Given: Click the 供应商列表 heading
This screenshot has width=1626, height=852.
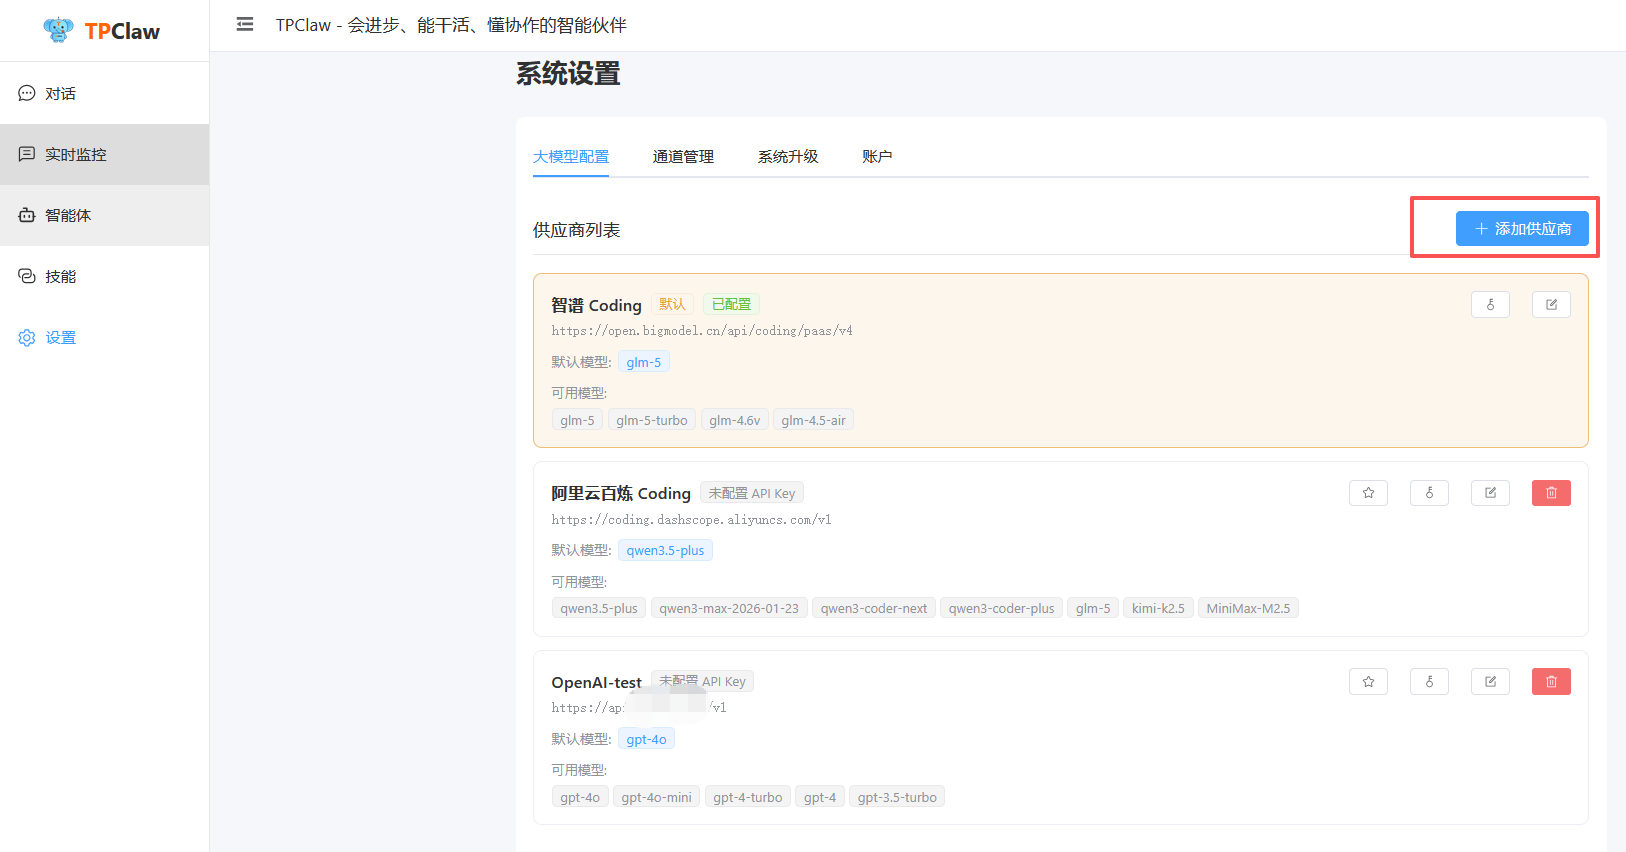Looking at the screenshot, I should tap(576, 230).
